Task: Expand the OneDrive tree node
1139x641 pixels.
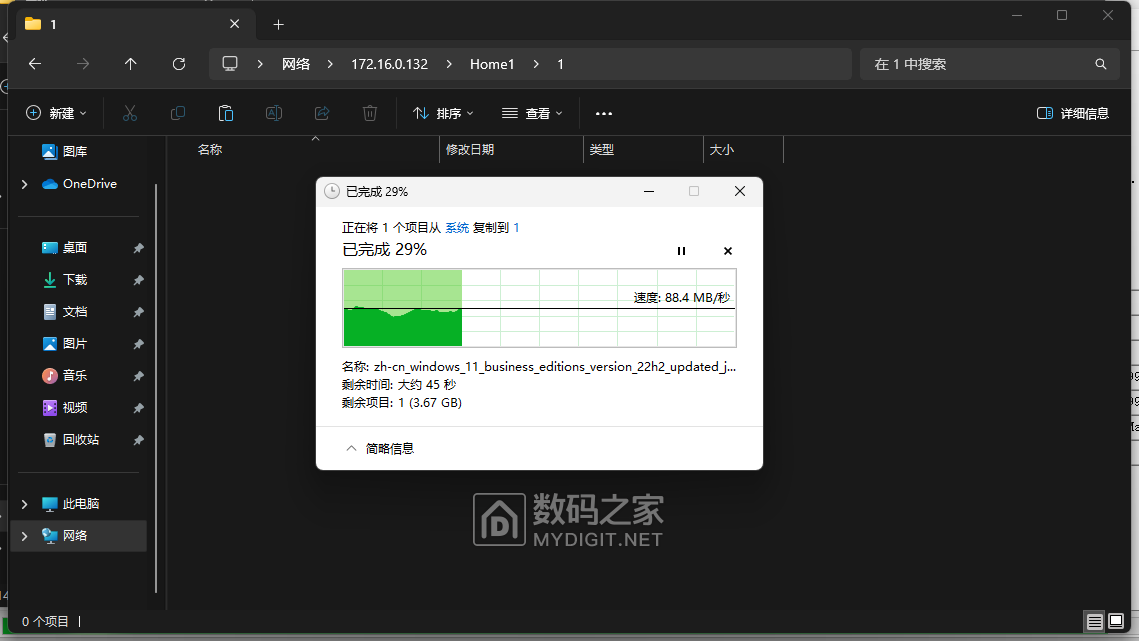Action: click(x=25, y=184)
